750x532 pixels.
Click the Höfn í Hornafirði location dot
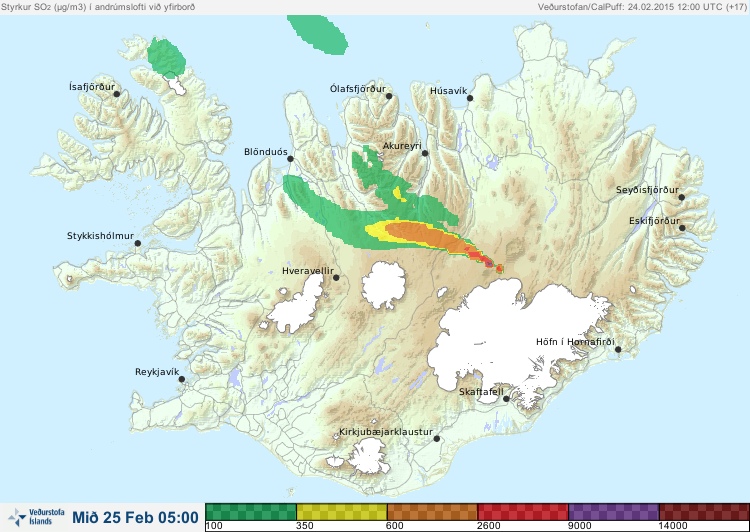click(x=618, y=350)
